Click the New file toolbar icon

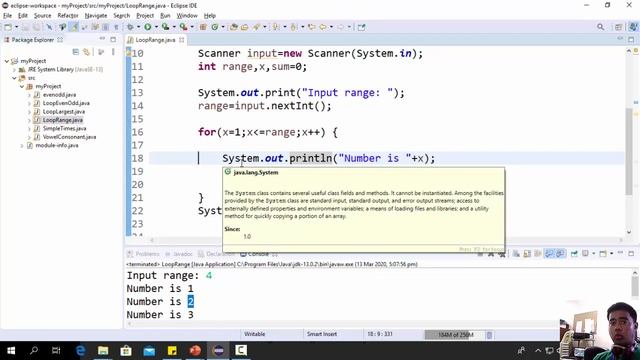coord(8,27)
